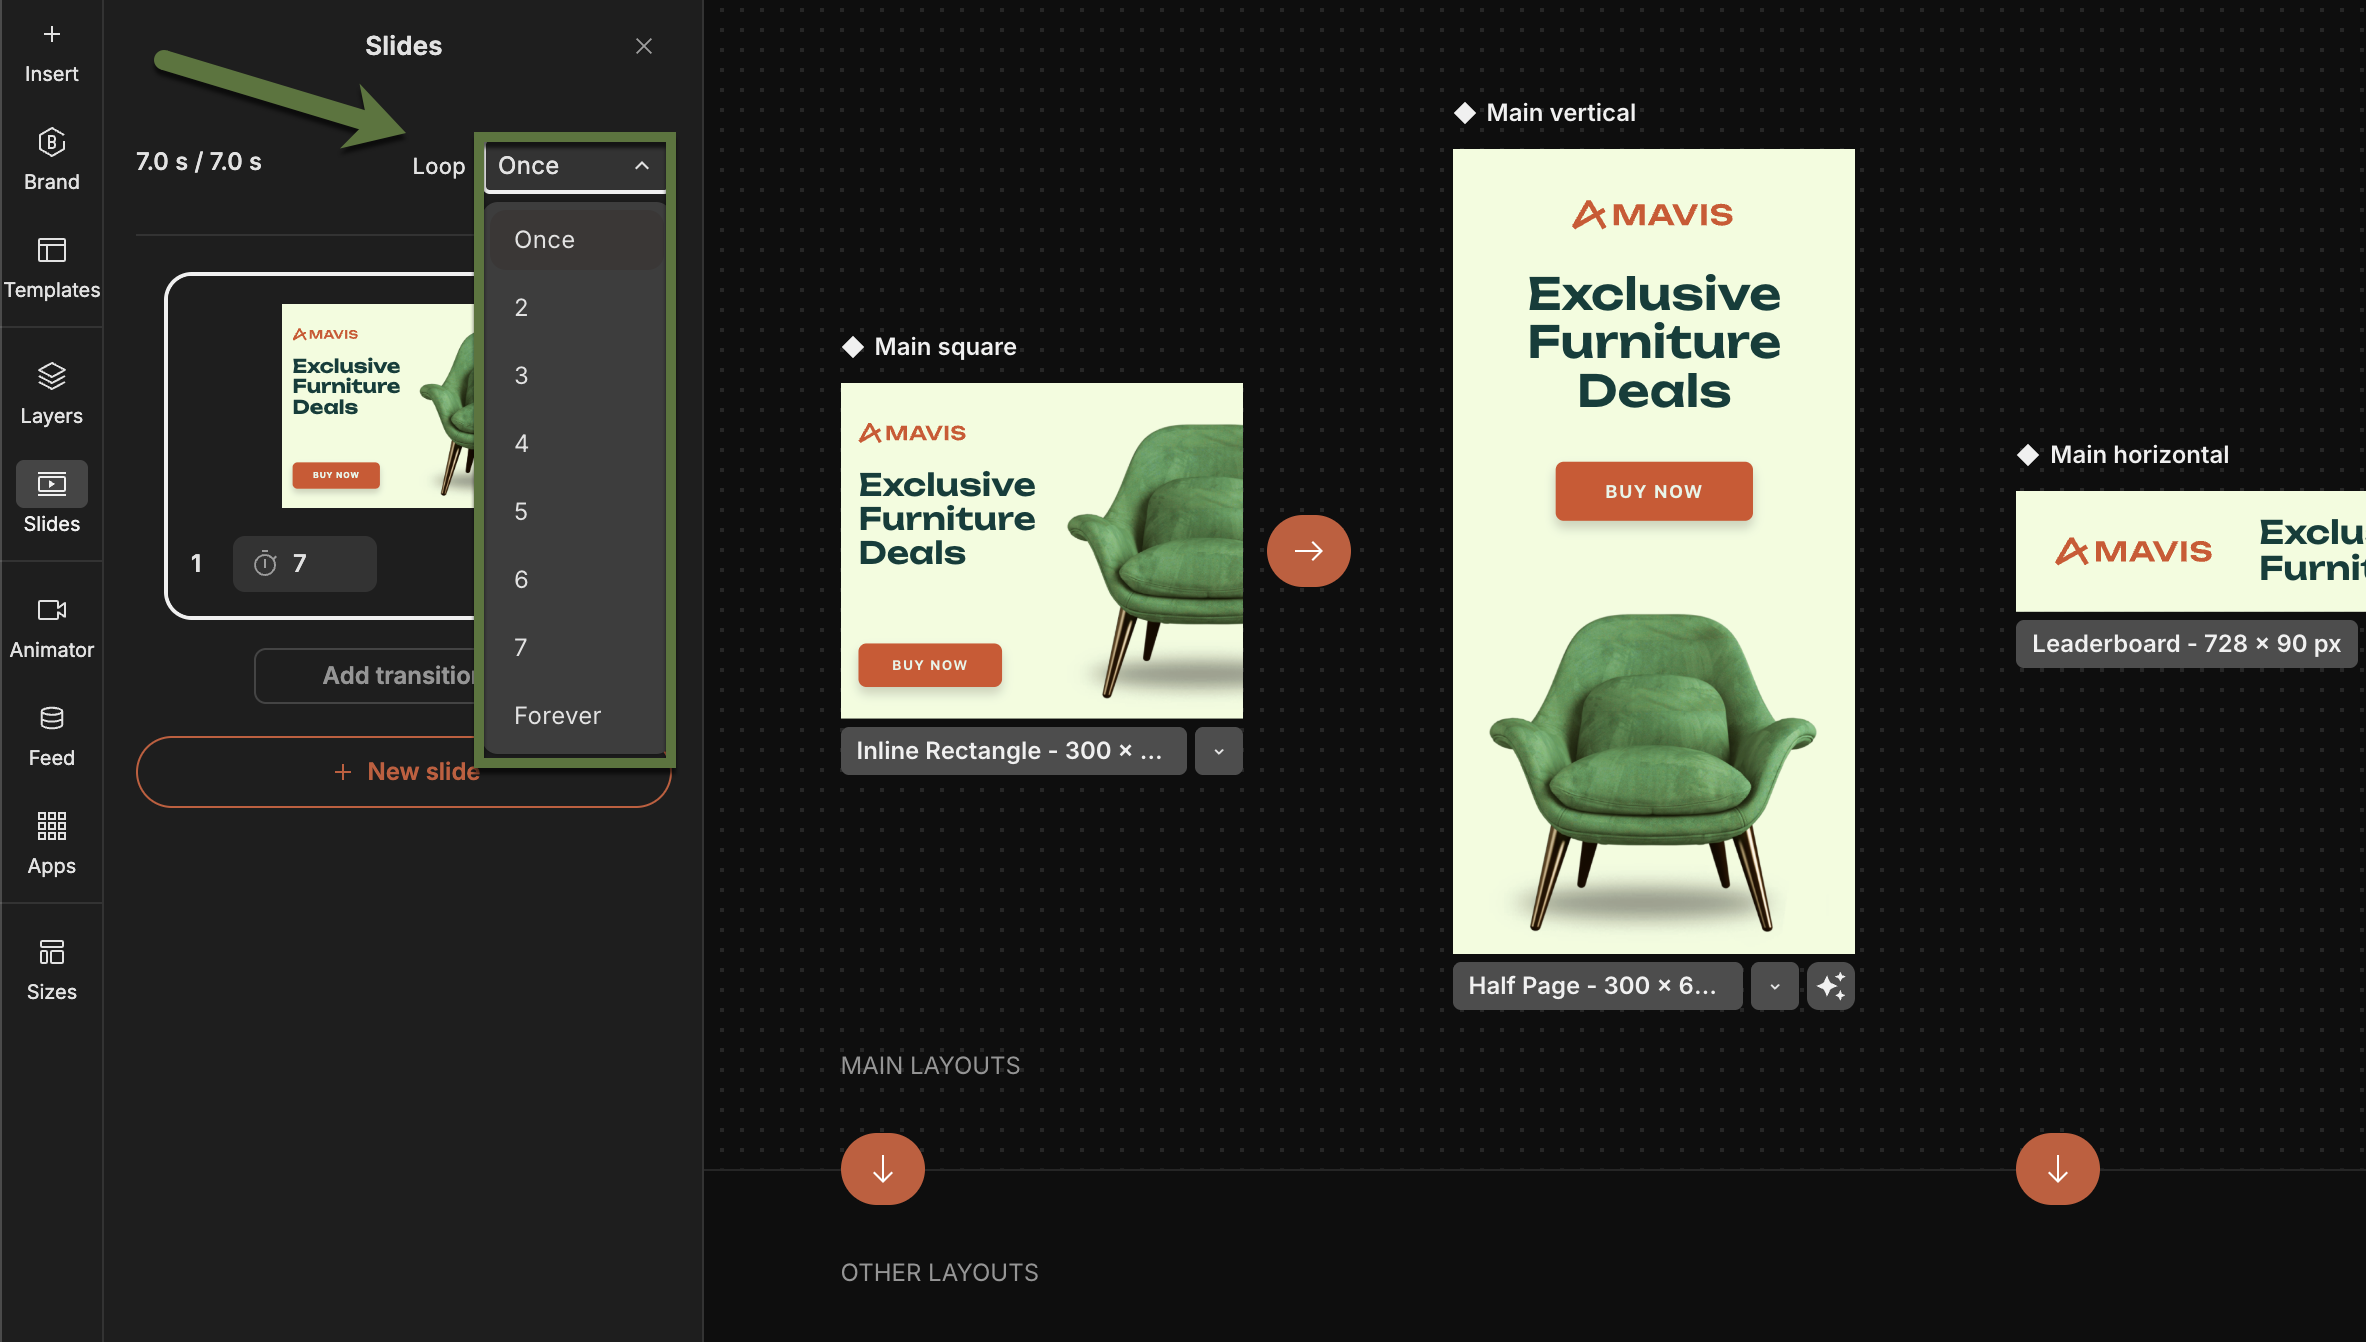2366x1342 pixels.
Task: Choose 3 loops from the dropdown list
Action: click(x=521, y=376)
